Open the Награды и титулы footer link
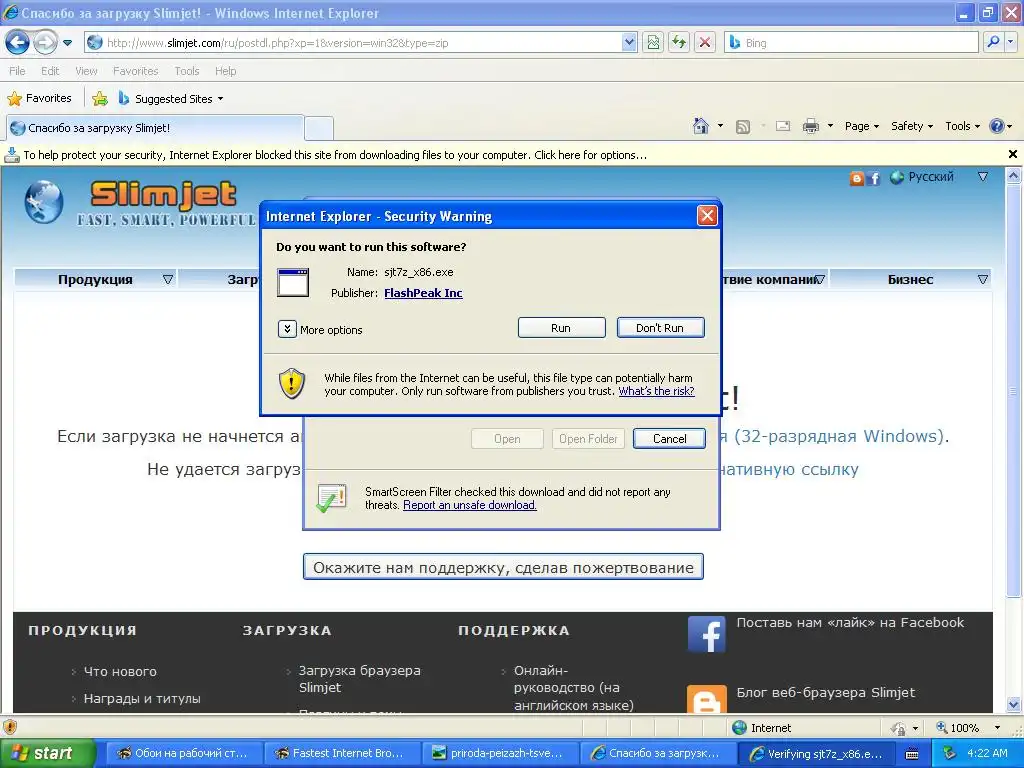The height and width of the screenshot is (768, 1024). click(x=142, y=698)
